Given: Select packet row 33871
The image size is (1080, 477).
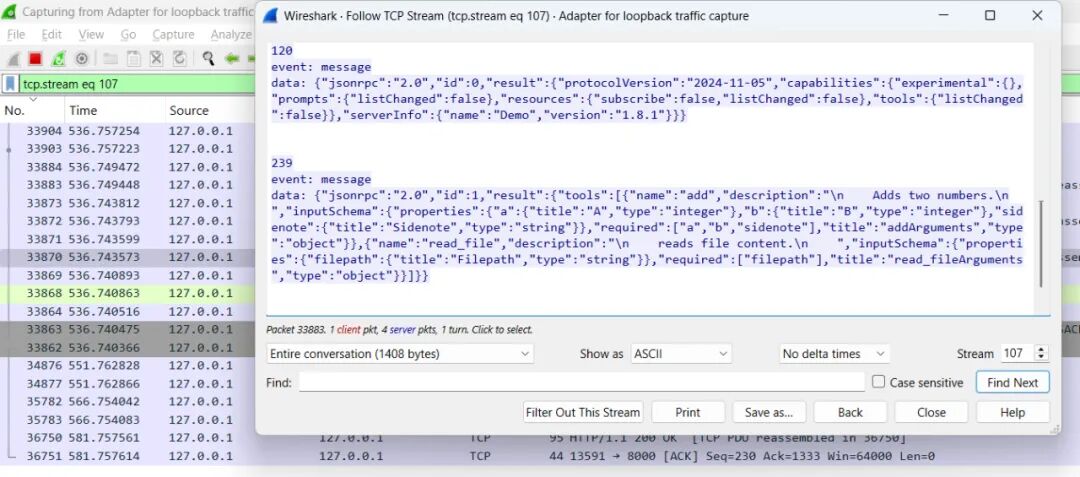Looking at the screenshot, I should [127, 239].
